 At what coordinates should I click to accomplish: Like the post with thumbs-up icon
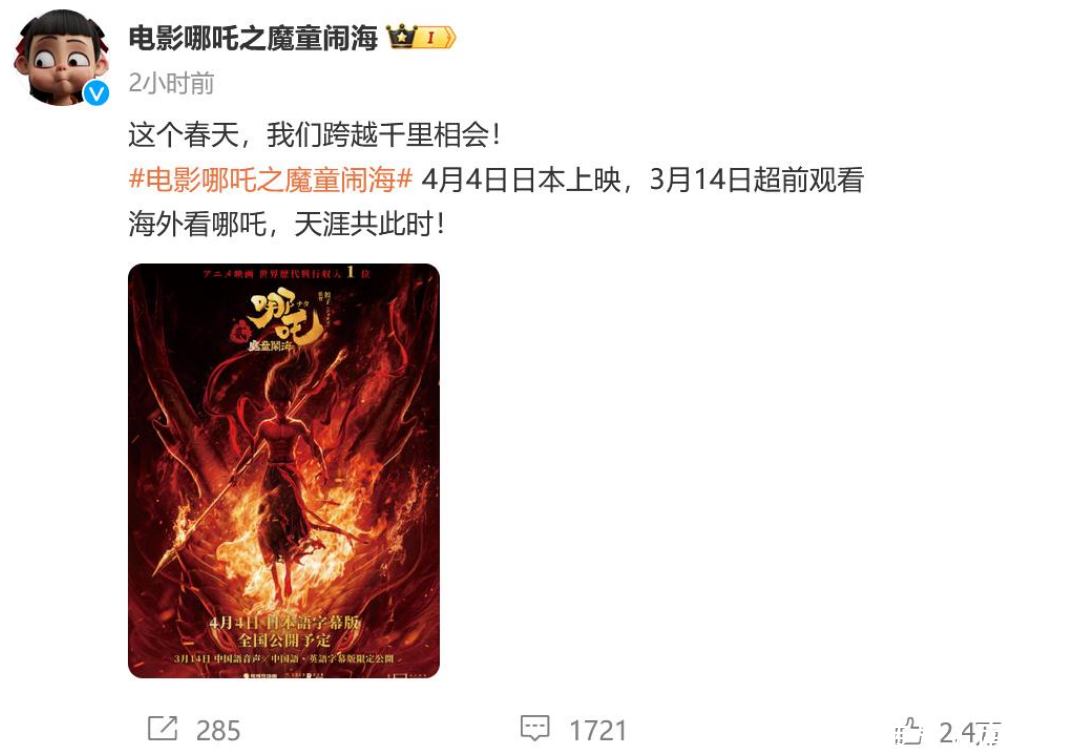pyautogui.click(x=909, y=731)
